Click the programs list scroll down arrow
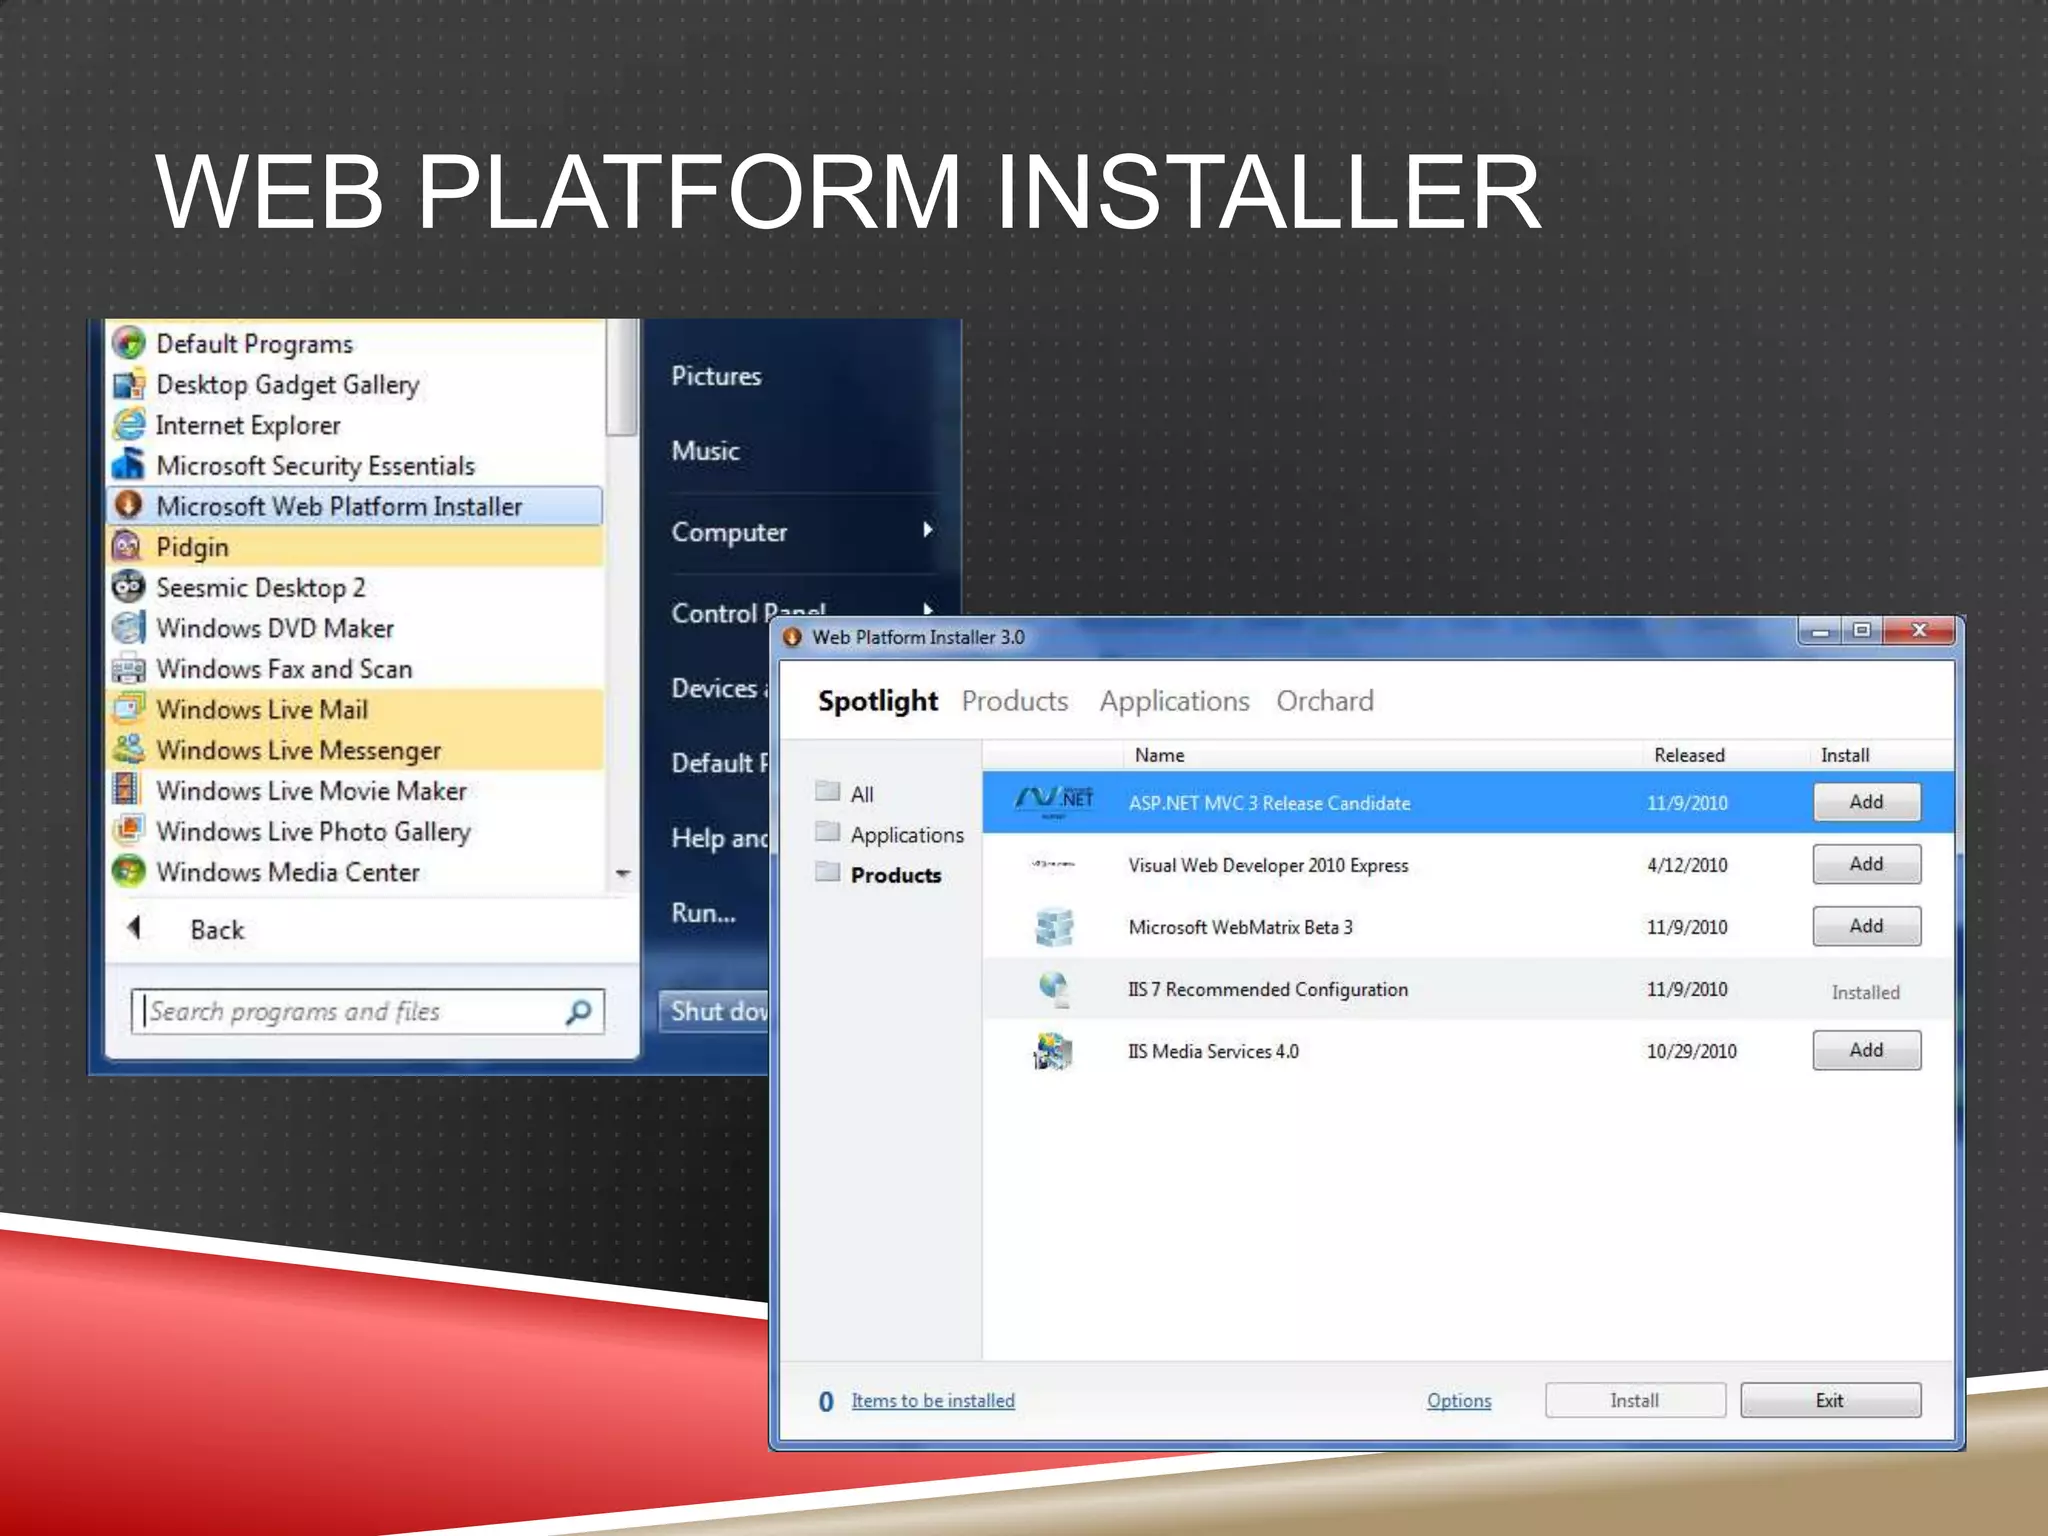Image resolution: width=2048 pixels, height=1536 pixels. tap(623, 873)
